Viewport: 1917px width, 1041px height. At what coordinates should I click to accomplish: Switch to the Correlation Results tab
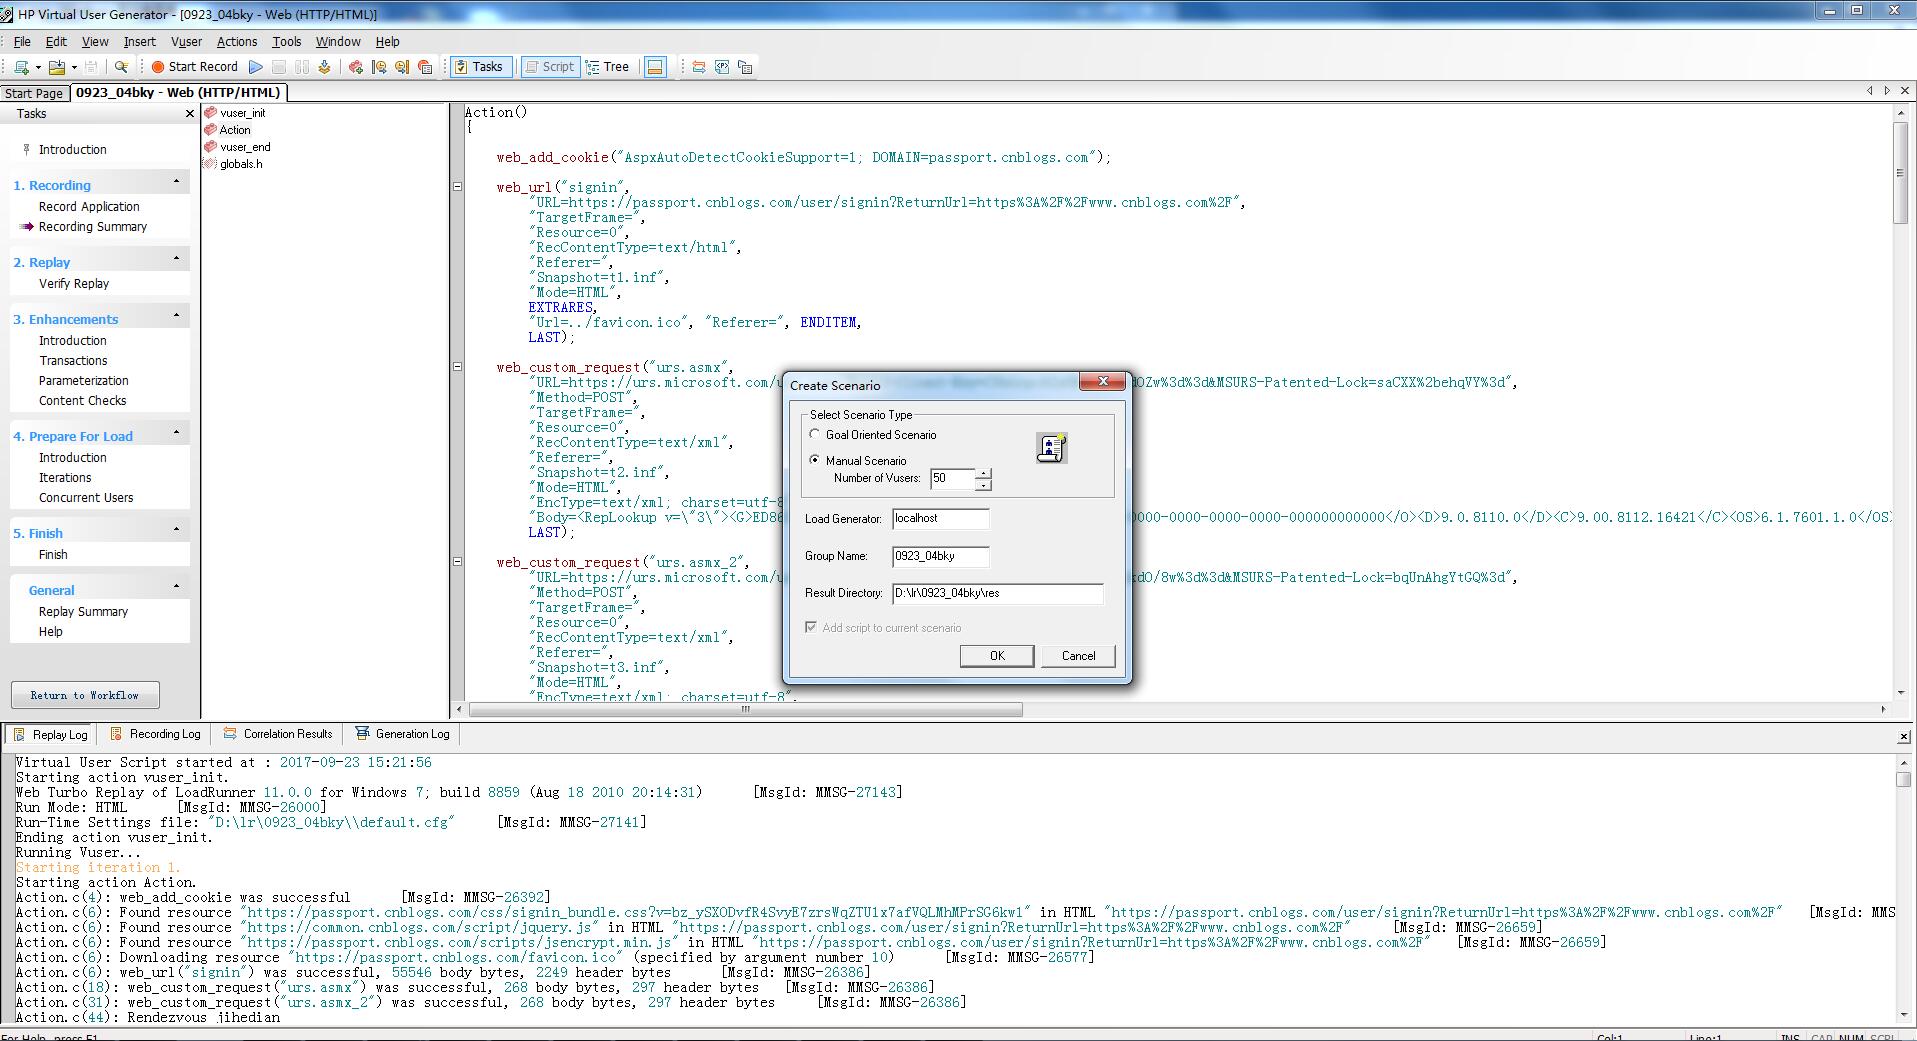pos(278,734)
